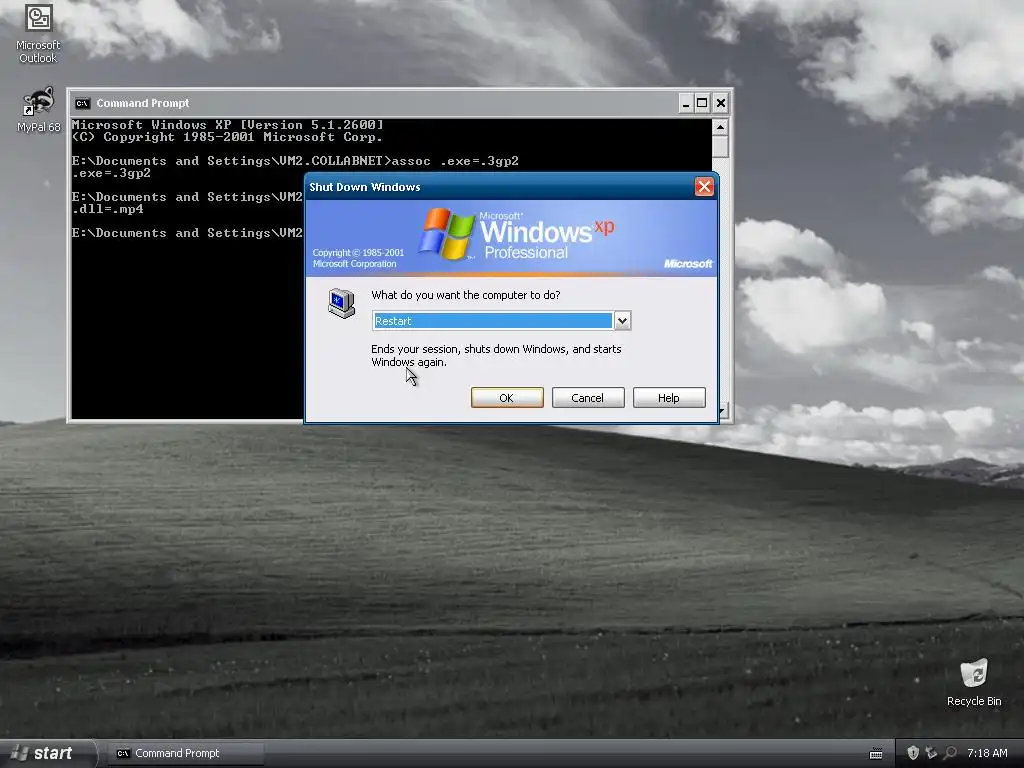Open the security shield tray icon
This screenshot has height=768, width=1024.
click(x=913, y=753)
